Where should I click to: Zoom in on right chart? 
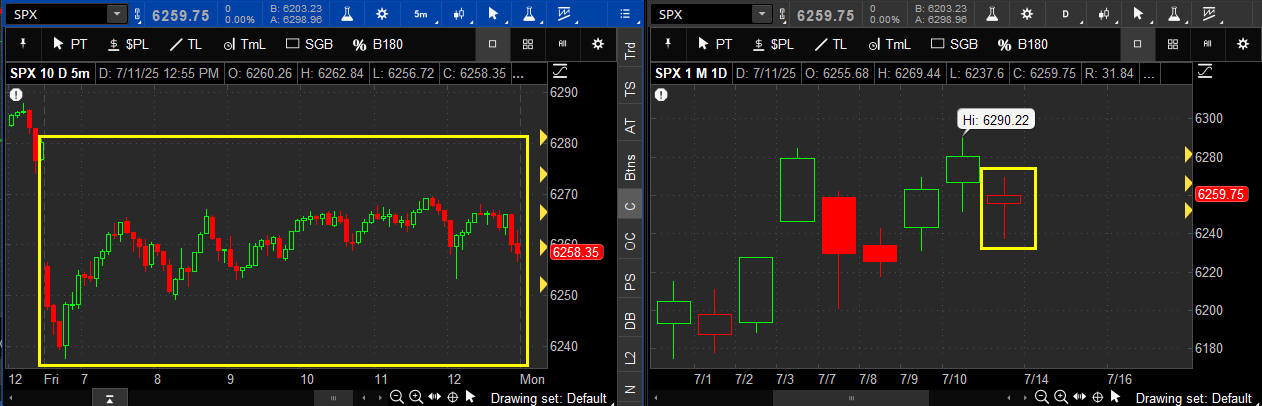point(1059,397)
